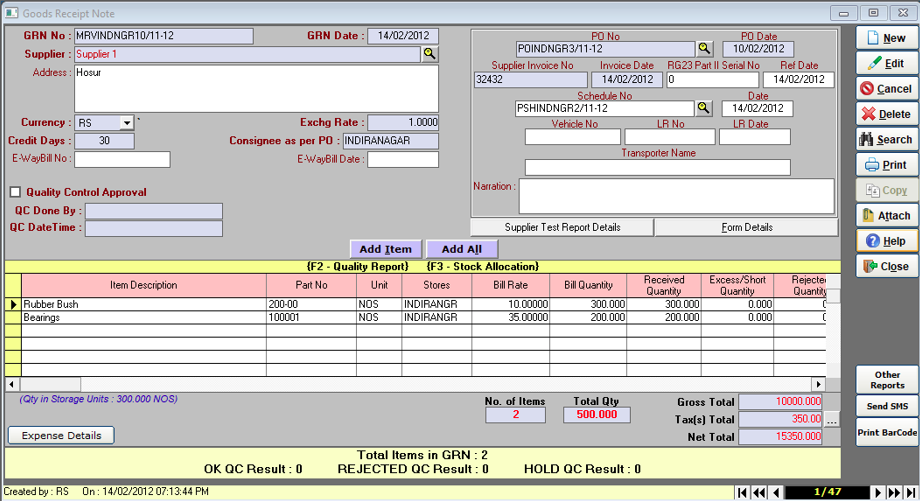Click the Supplier Invoice No field
Image resolution: width=920 pixels, height=501 pixels.
(x=530, y=79)
